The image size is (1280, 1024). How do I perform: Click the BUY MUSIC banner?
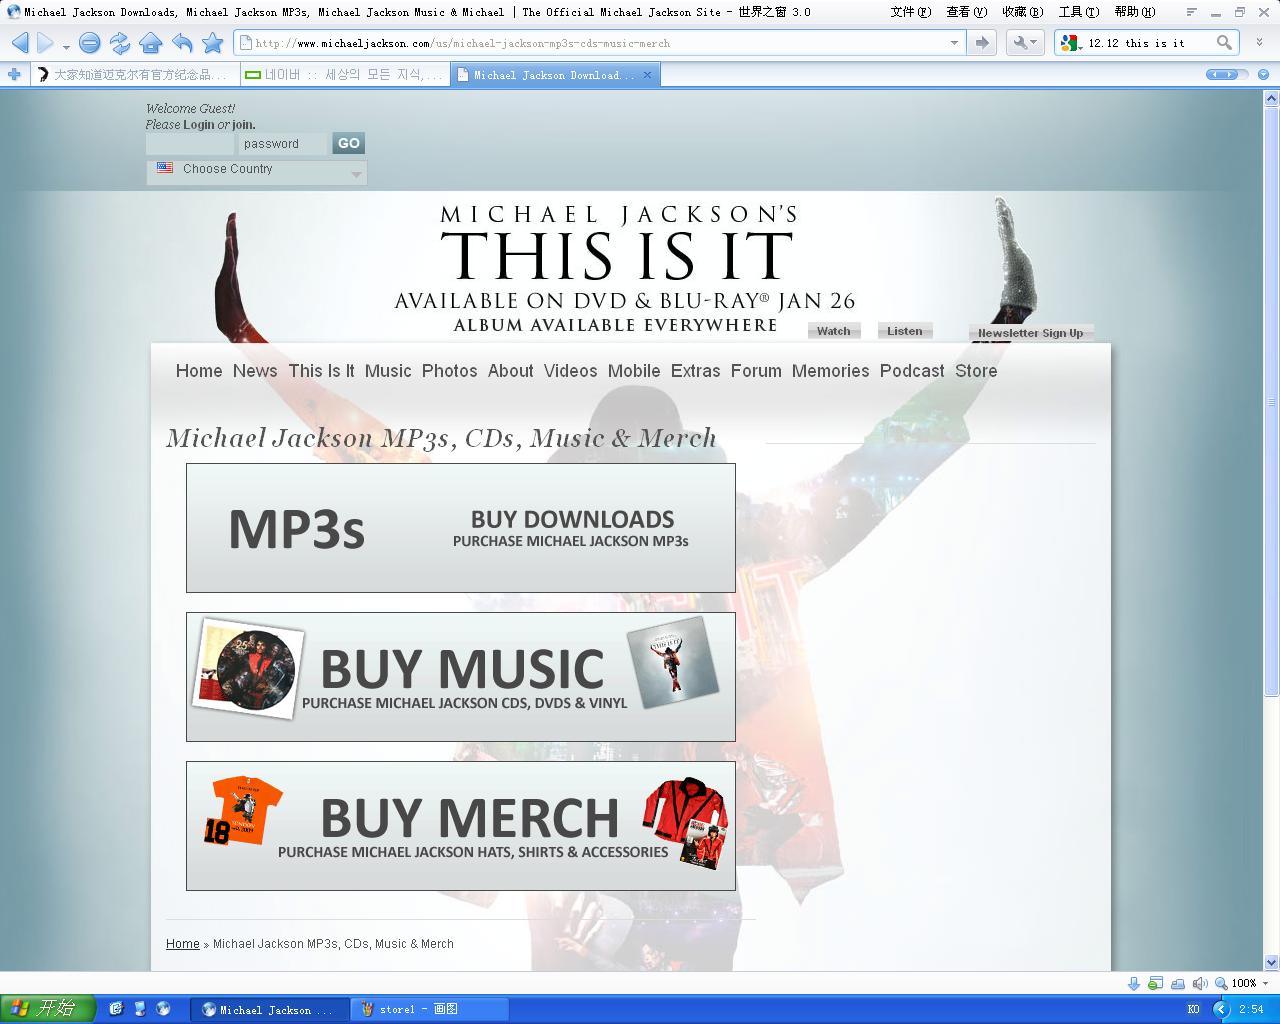(460, 676)
